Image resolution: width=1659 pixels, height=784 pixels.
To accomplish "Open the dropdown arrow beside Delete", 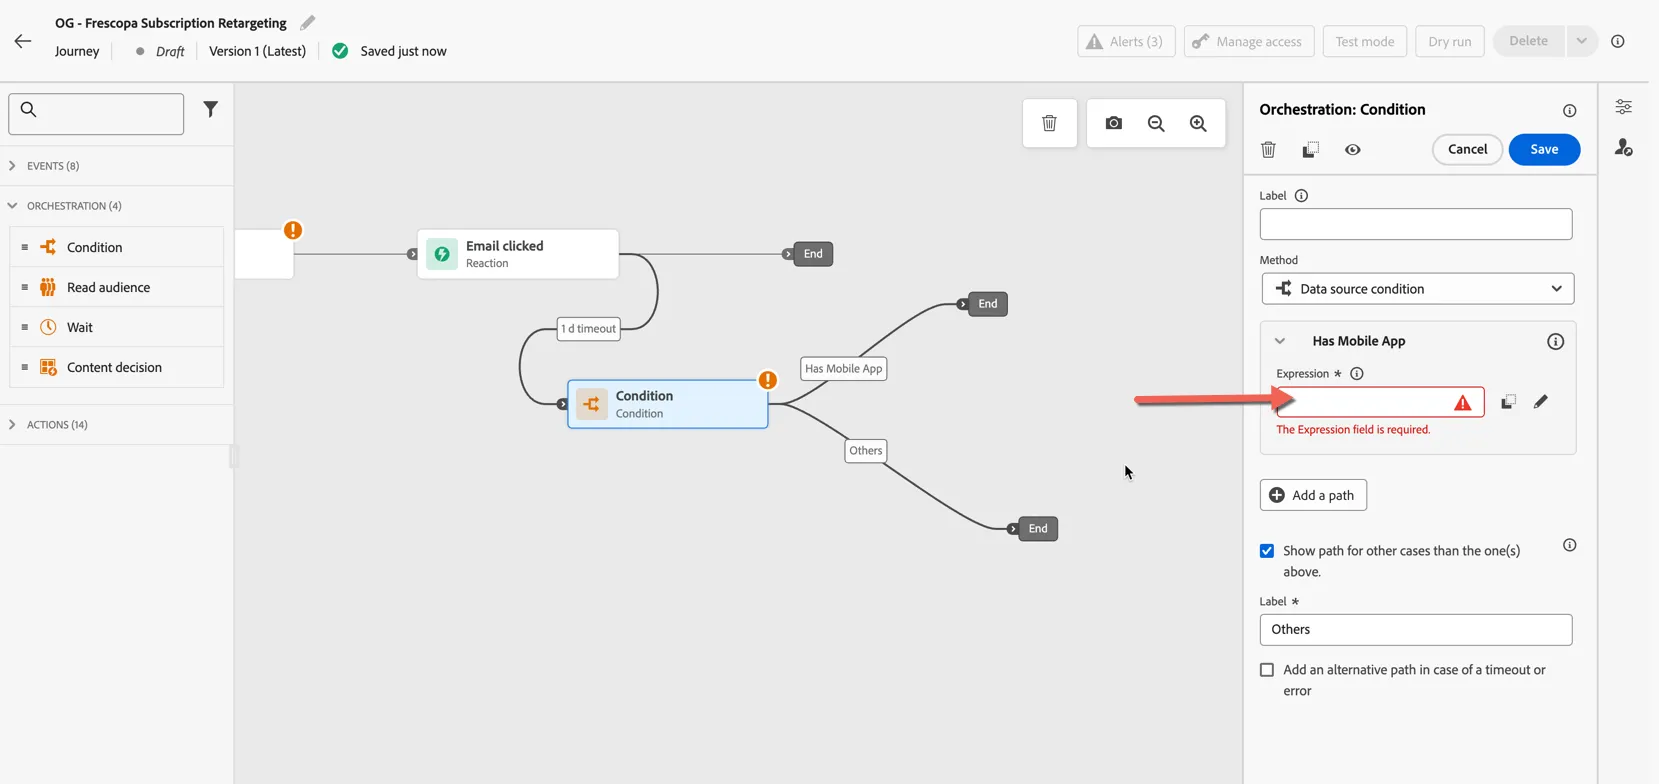I will [1582, 41].
